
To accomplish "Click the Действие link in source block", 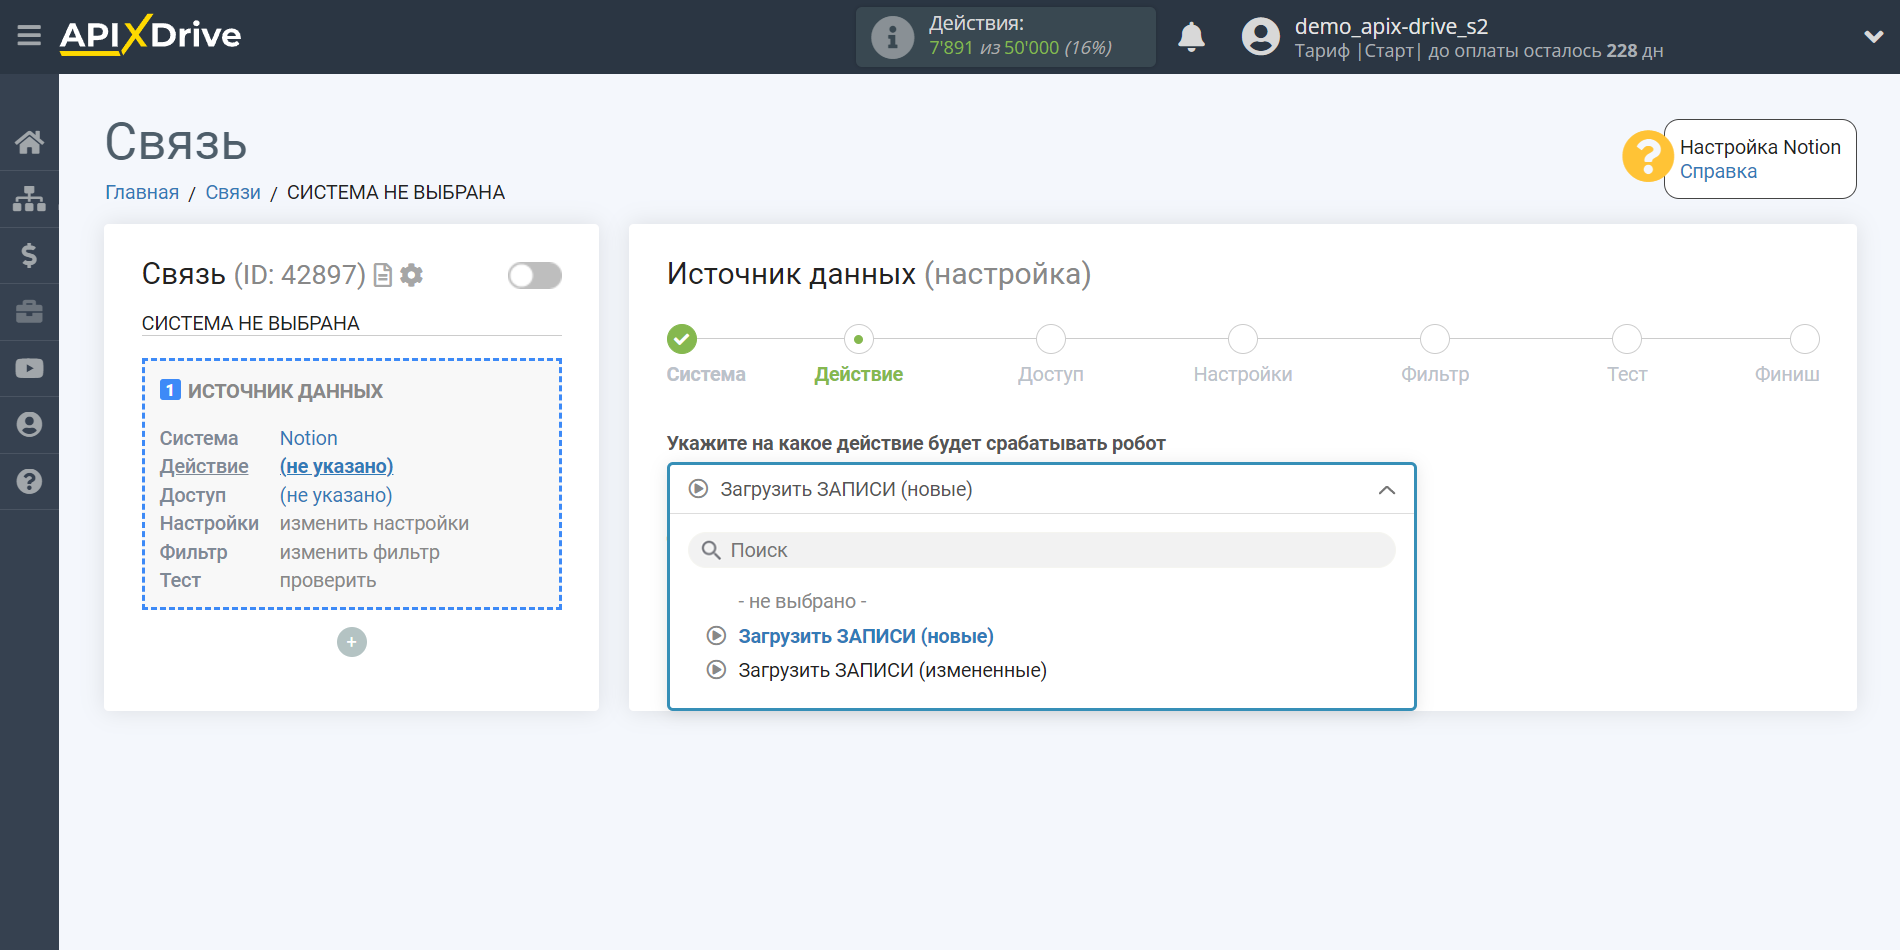I will pyautogui.click(x=204, y=466).
